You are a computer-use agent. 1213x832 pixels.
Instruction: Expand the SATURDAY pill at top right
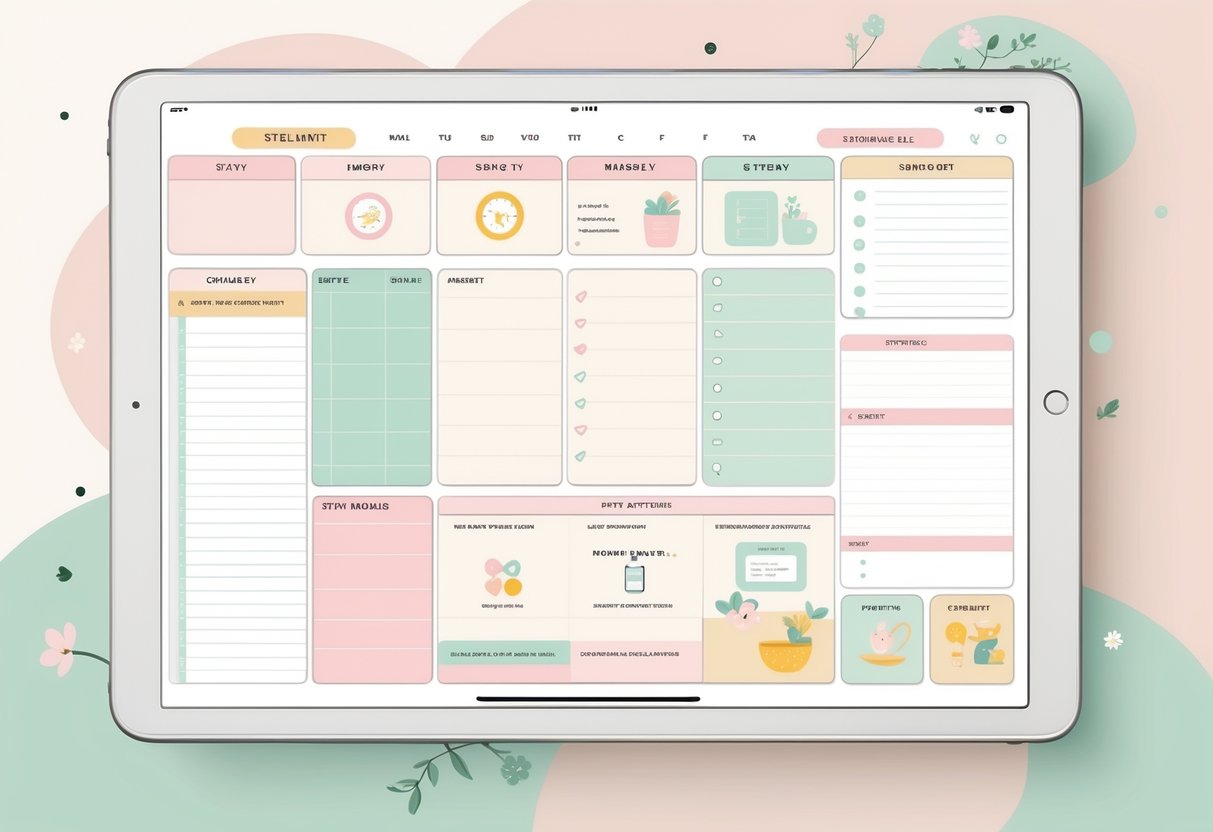pos(880,137)
